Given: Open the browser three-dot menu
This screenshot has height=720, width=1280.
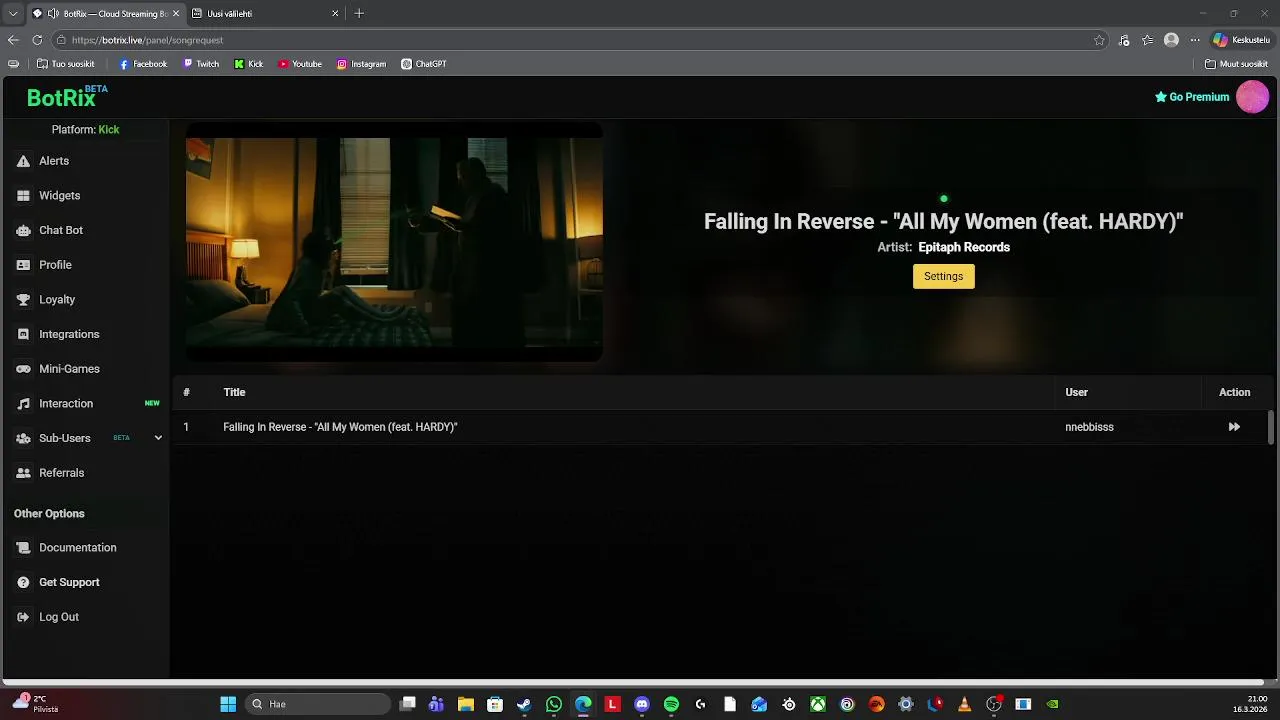Looking at the screenshot, I should [1195, 40].
